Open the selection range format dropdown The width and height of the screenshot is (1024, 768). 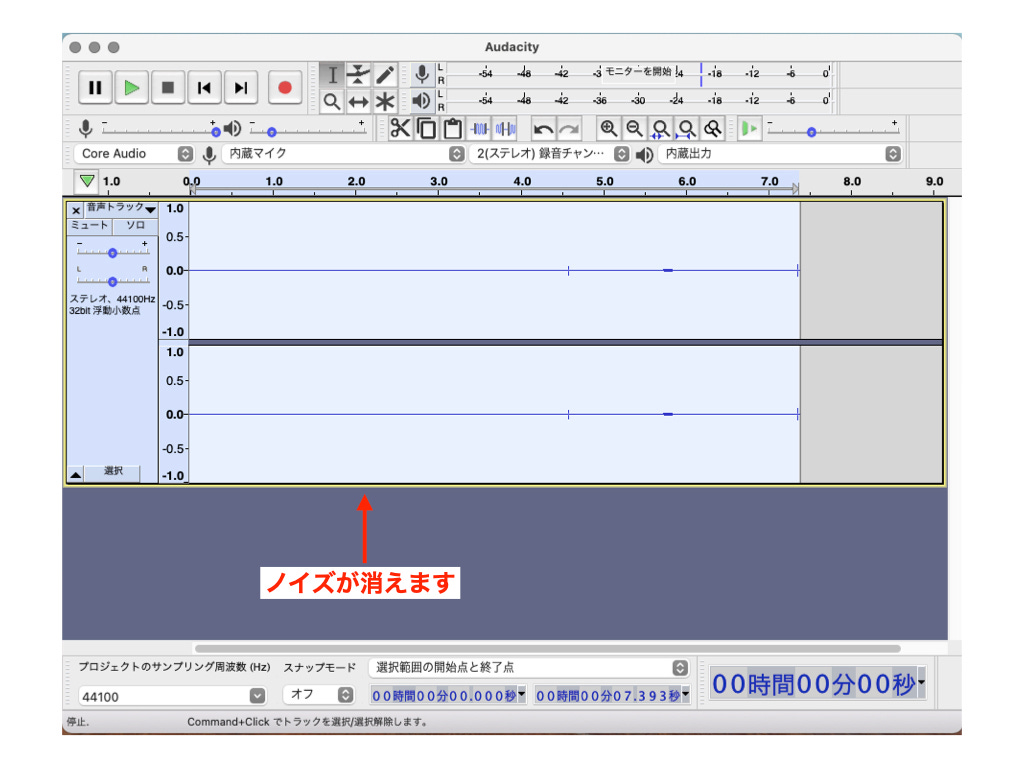(530, 667)
